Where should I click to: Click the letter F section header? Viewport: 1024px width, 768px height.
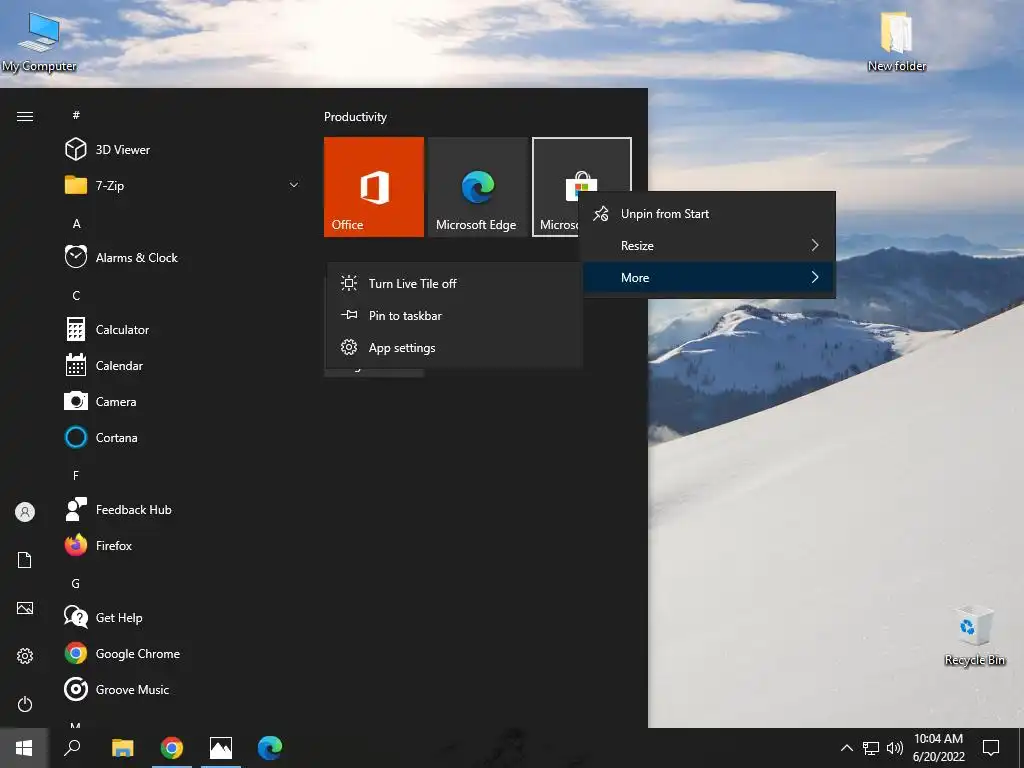[x=76, y=475]
